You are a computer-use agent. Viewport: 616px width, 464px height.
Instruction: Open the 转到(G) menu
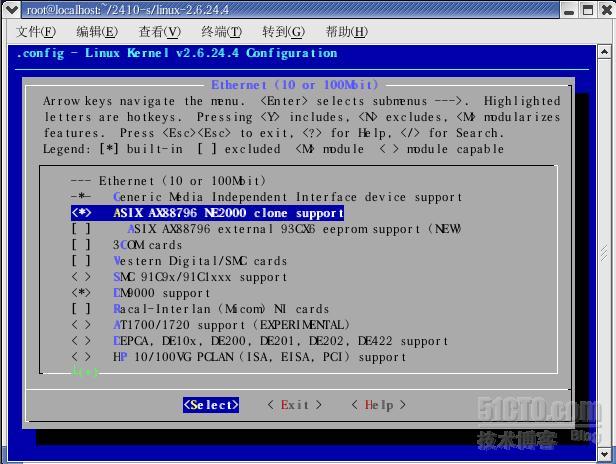click(284, 31)
